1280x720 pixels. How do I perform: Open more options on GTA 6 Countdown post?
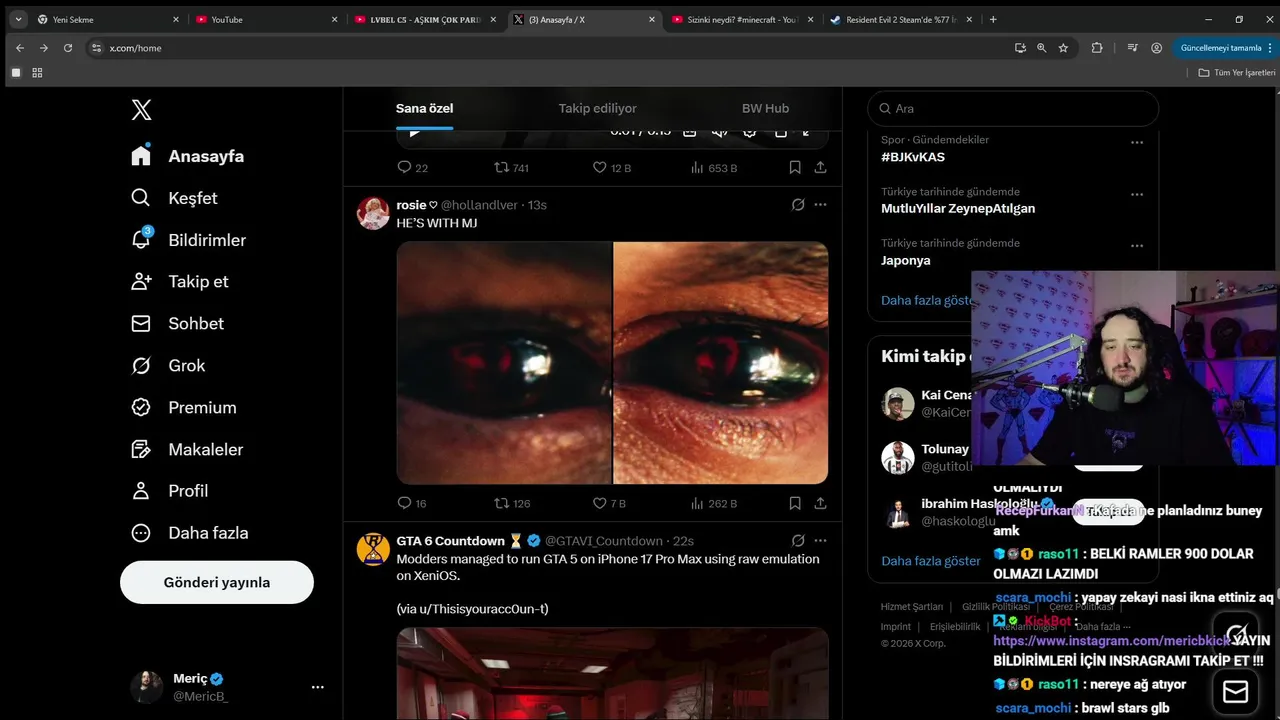pyautogui.click(x=820, y=540)
